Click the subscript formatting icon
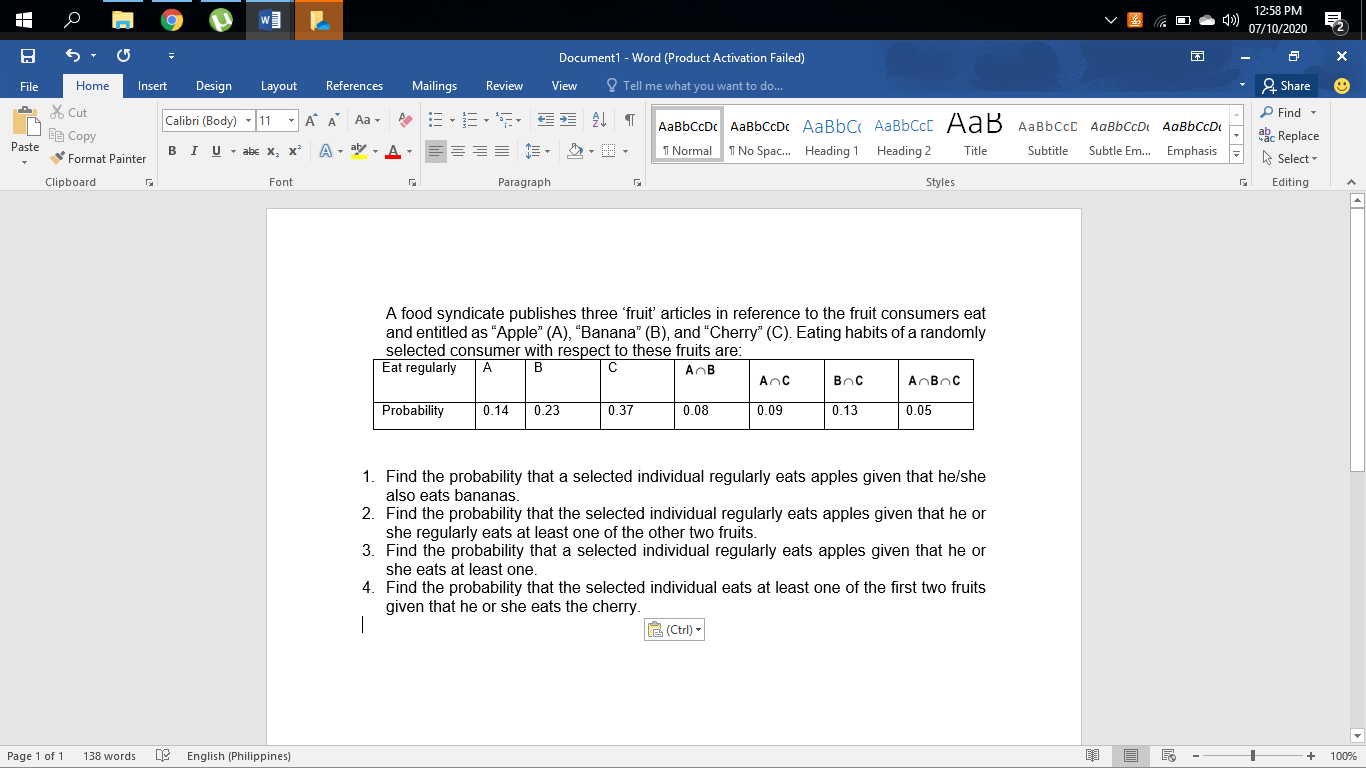 272,151
